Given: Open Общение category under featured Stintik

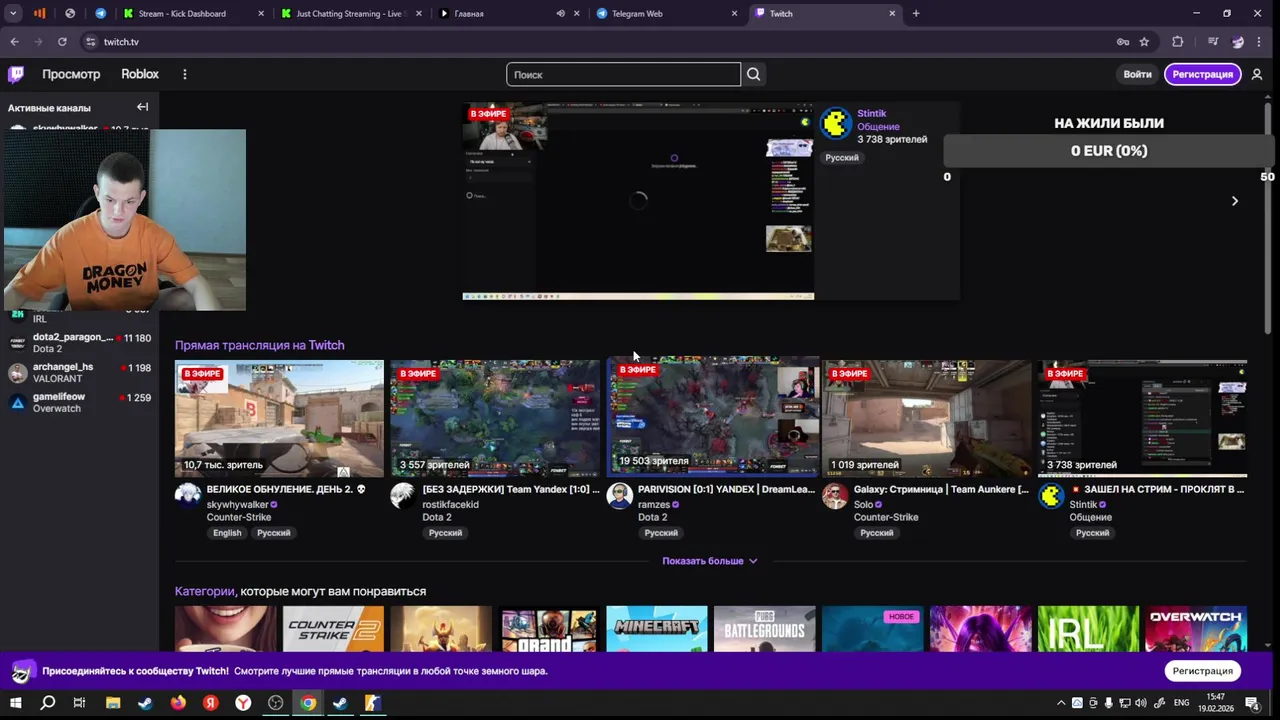Looking at the screenshot, I should 878,127.
